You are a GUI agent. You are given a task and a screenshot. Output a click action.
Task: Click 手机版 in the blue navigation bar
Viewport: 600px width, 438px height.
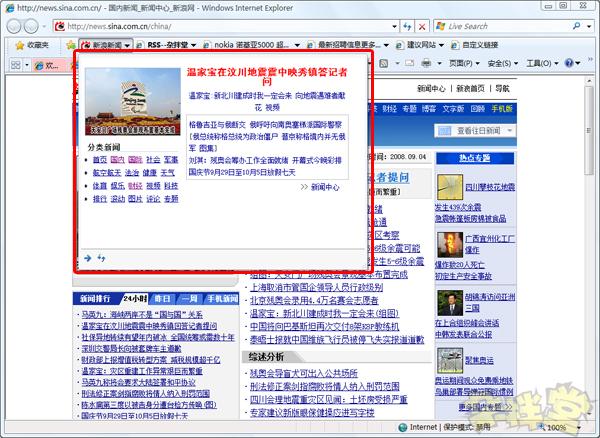[502, 109]
